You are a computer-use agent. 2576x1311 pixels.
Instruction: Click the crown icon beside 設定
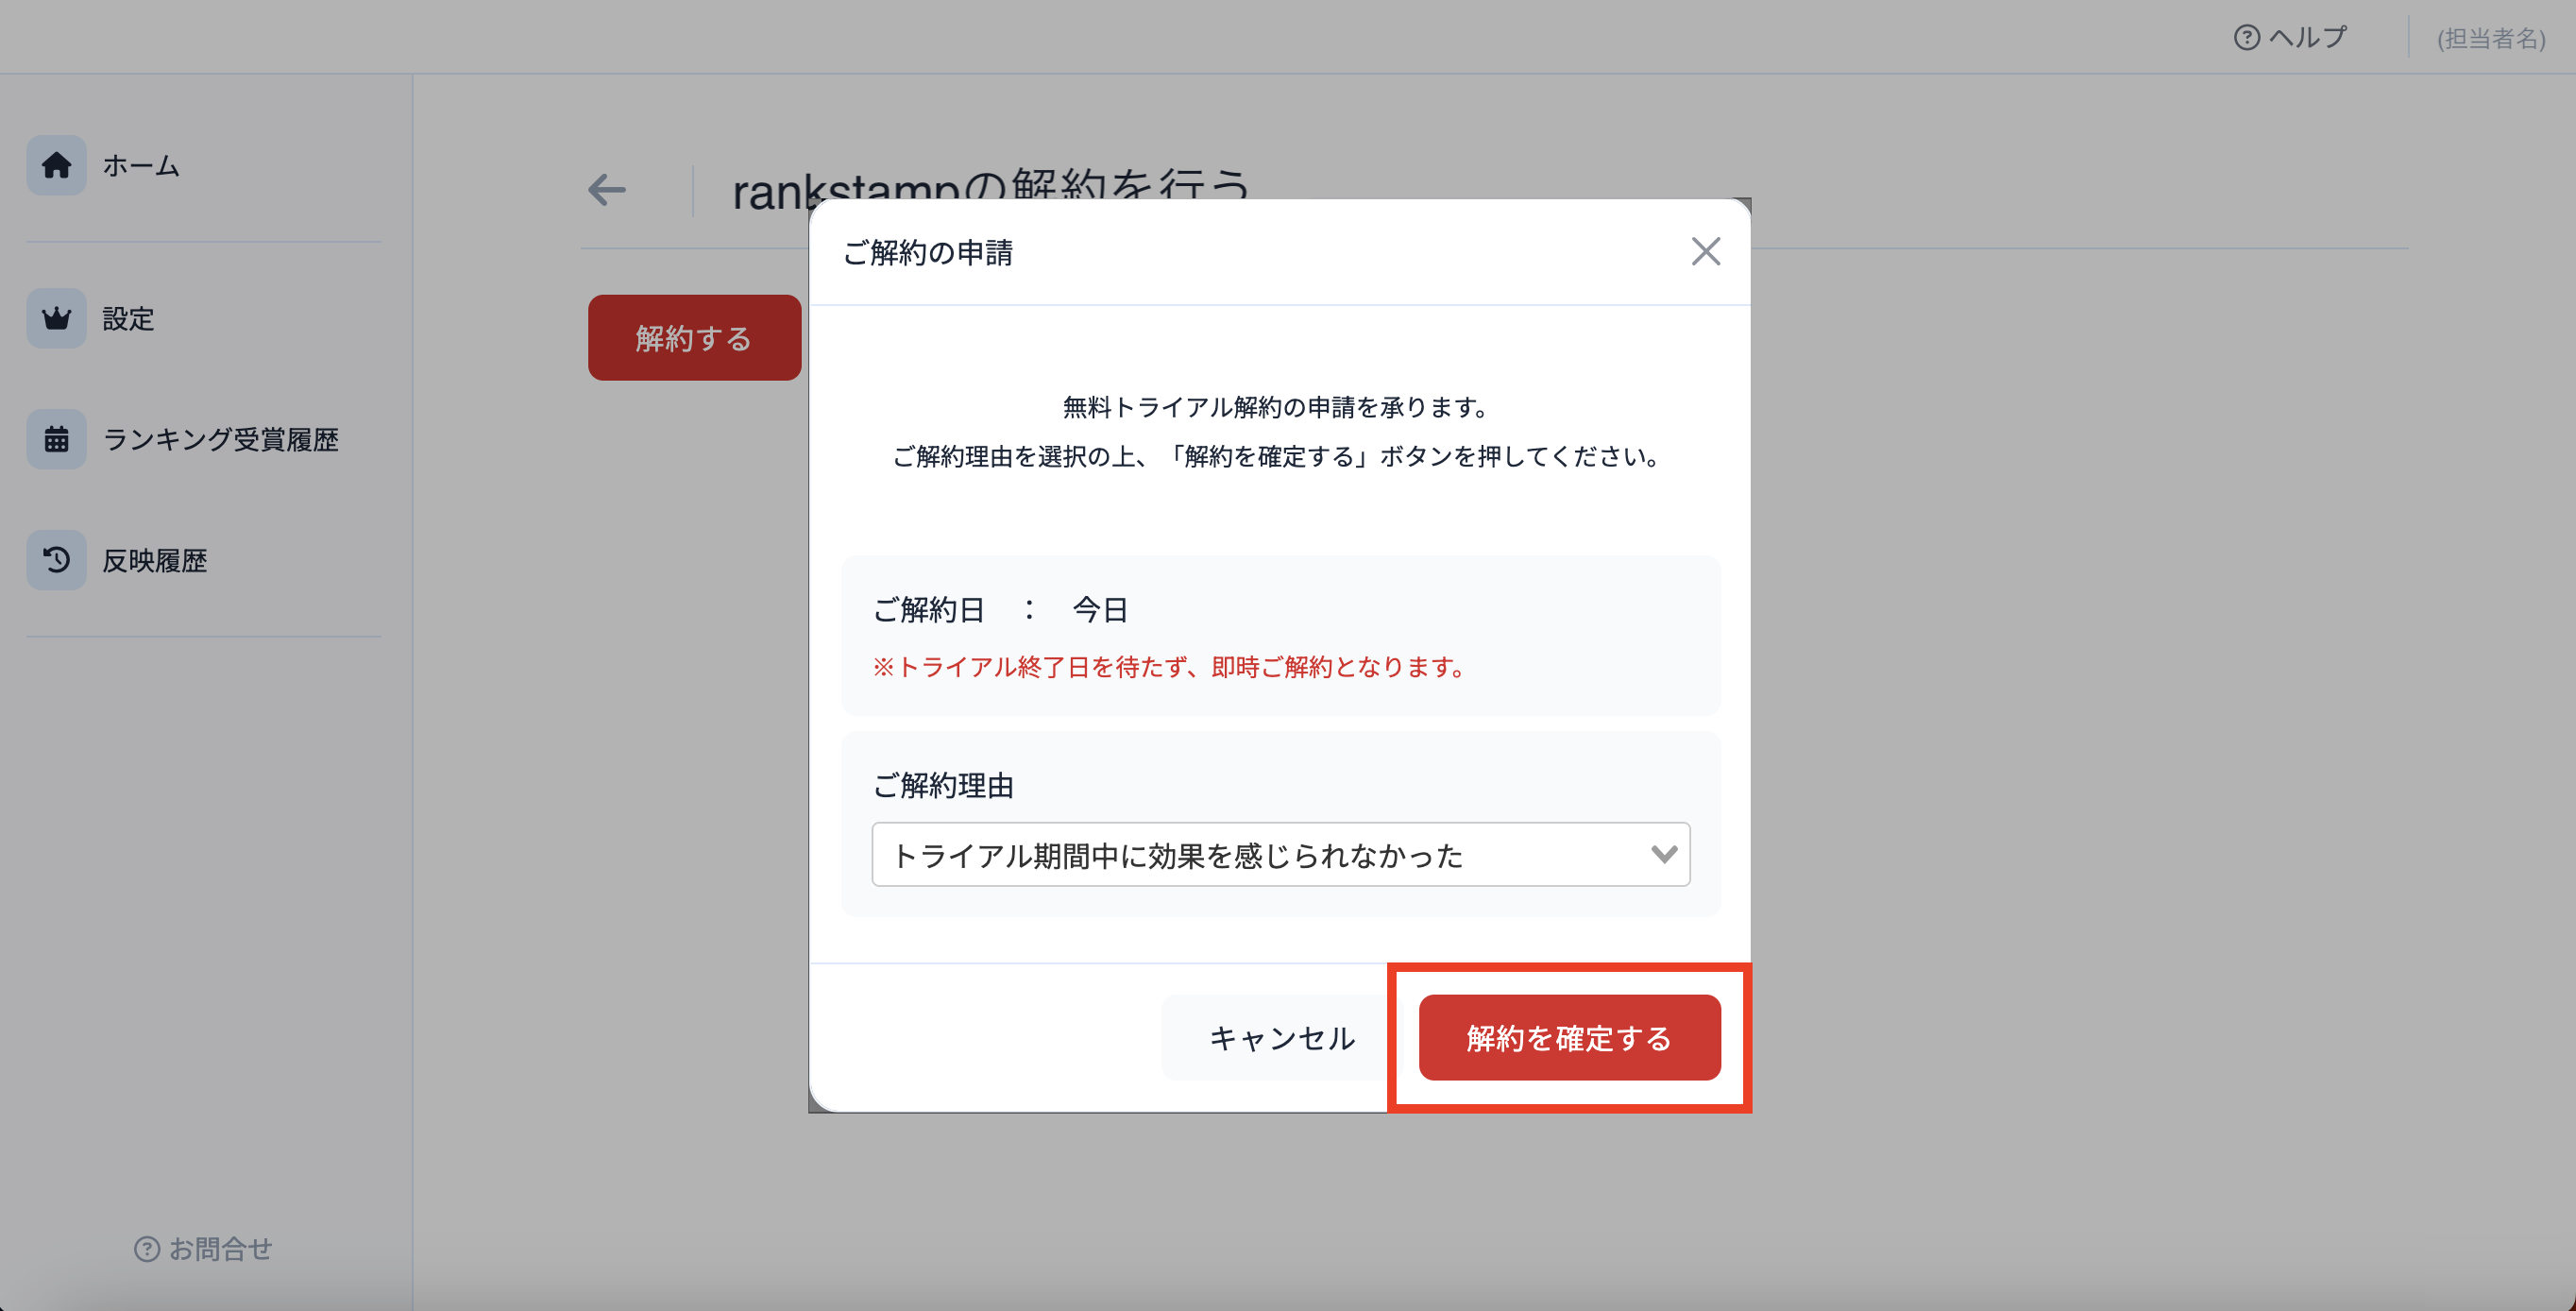pos(56,318)
